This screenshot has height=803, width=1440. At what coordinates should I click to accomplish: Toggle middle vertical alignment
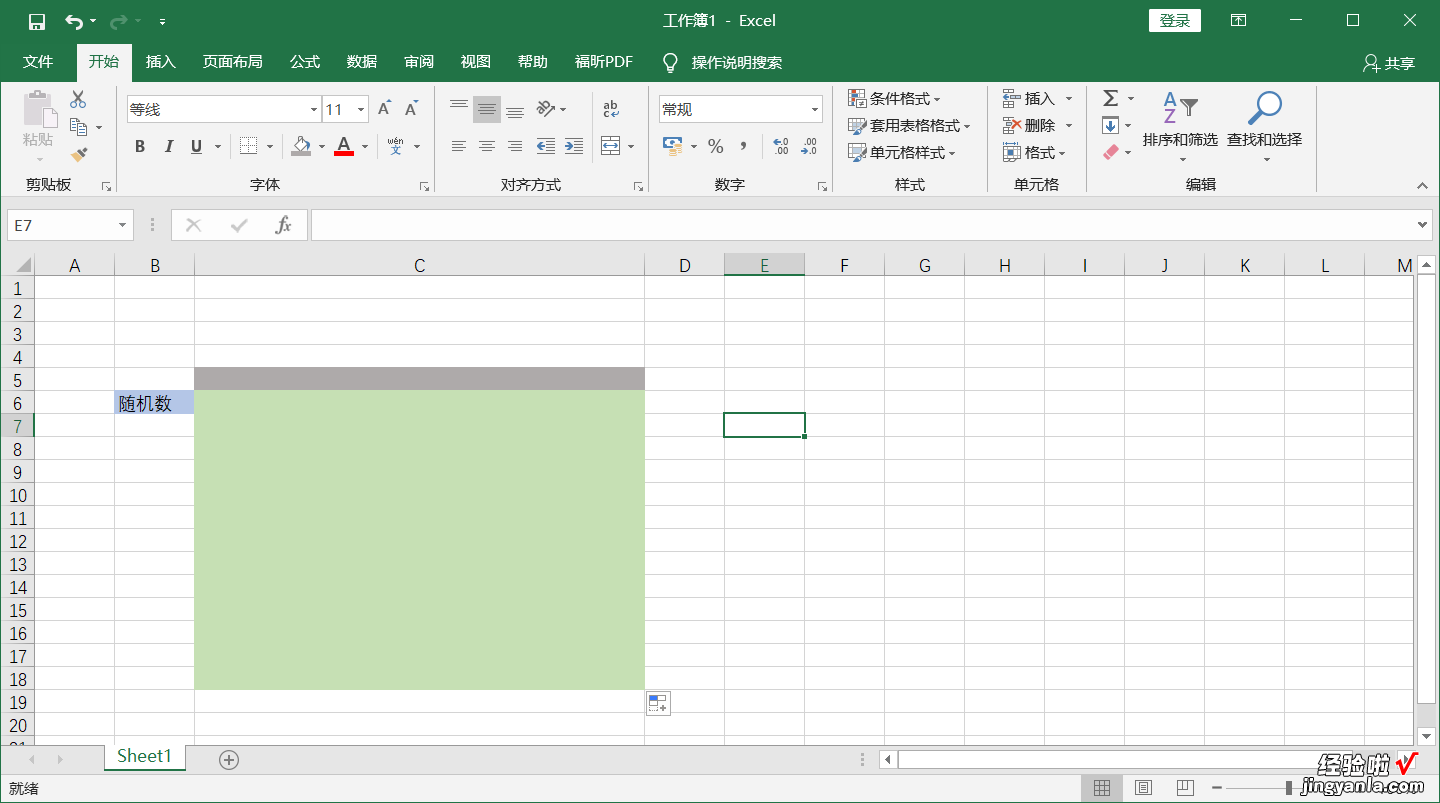(487, 109)
